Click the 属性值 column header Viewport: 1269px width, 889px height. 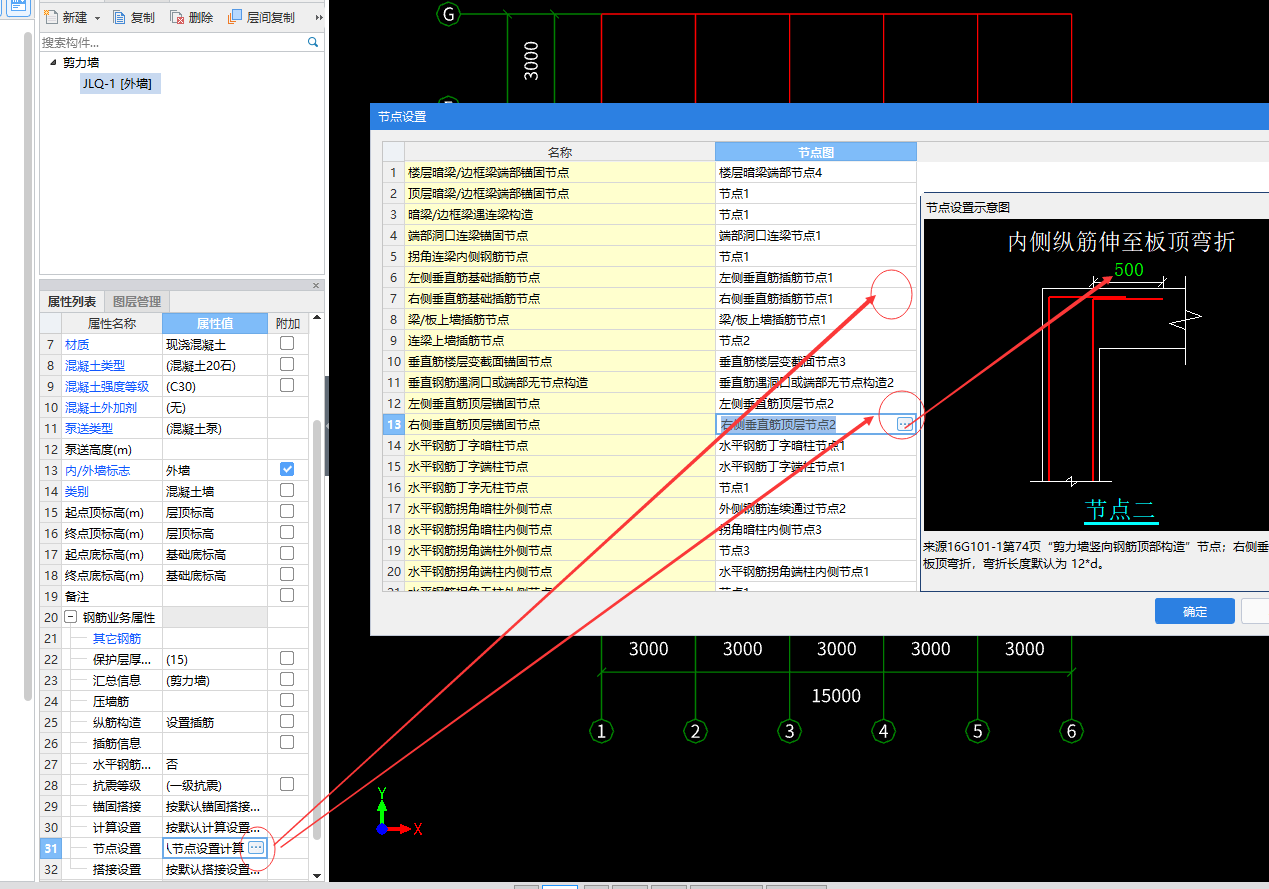tap(214, 323)
